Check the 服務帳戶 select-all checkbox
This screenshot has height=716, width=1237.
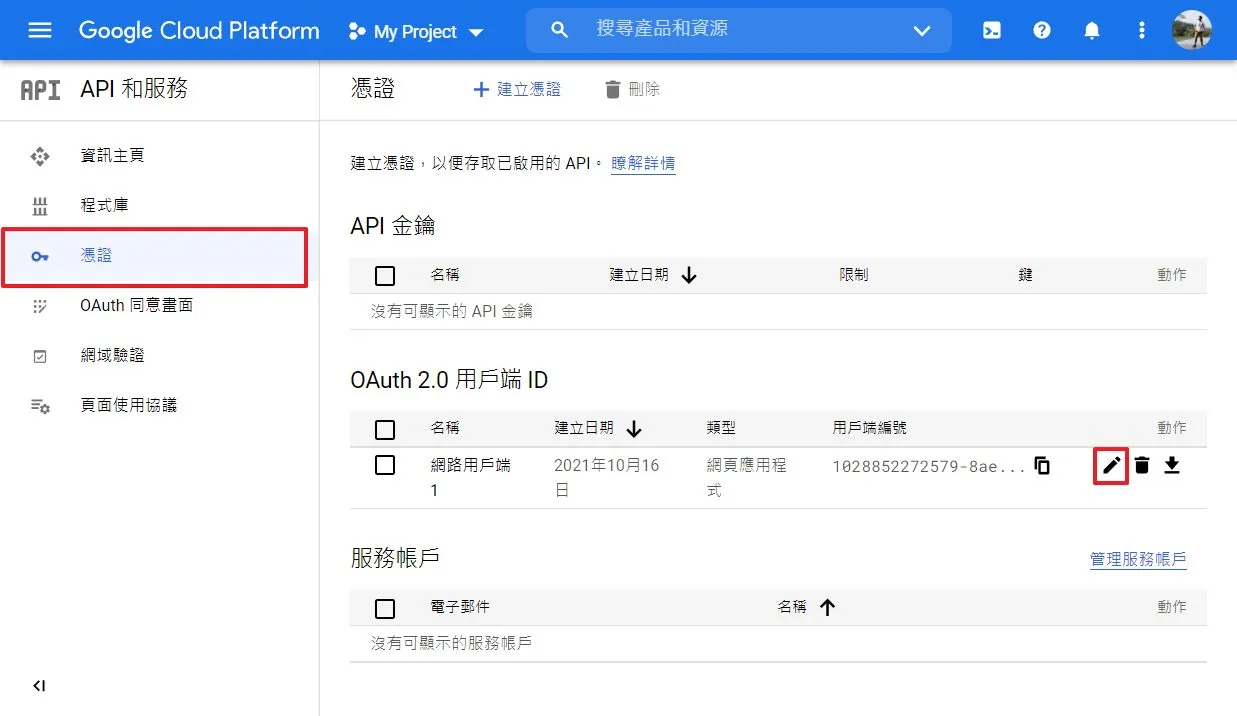(x=385, y=608)
